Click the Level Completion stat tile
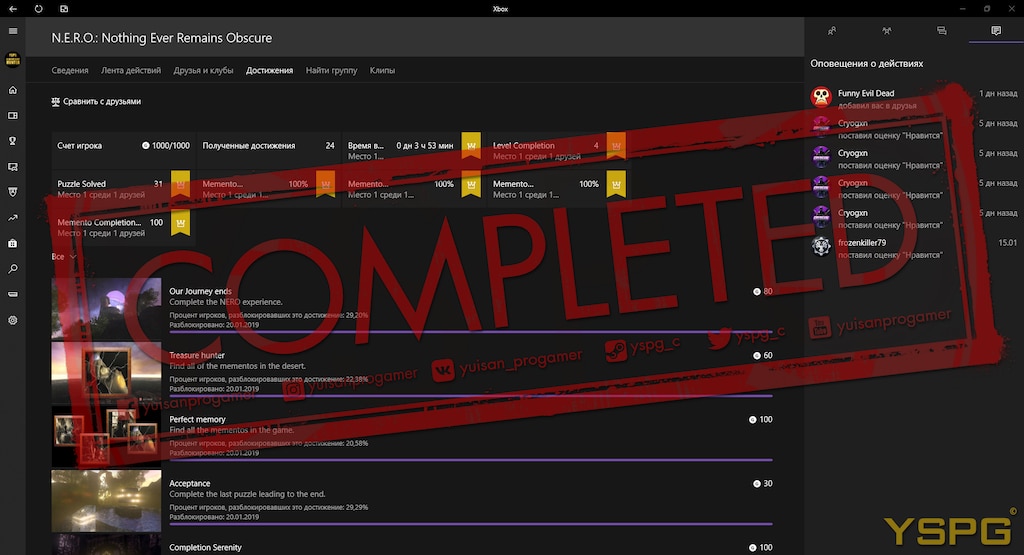Image resolution: width=1024 pixels, height=555 pixels. [x=558, y=150]
